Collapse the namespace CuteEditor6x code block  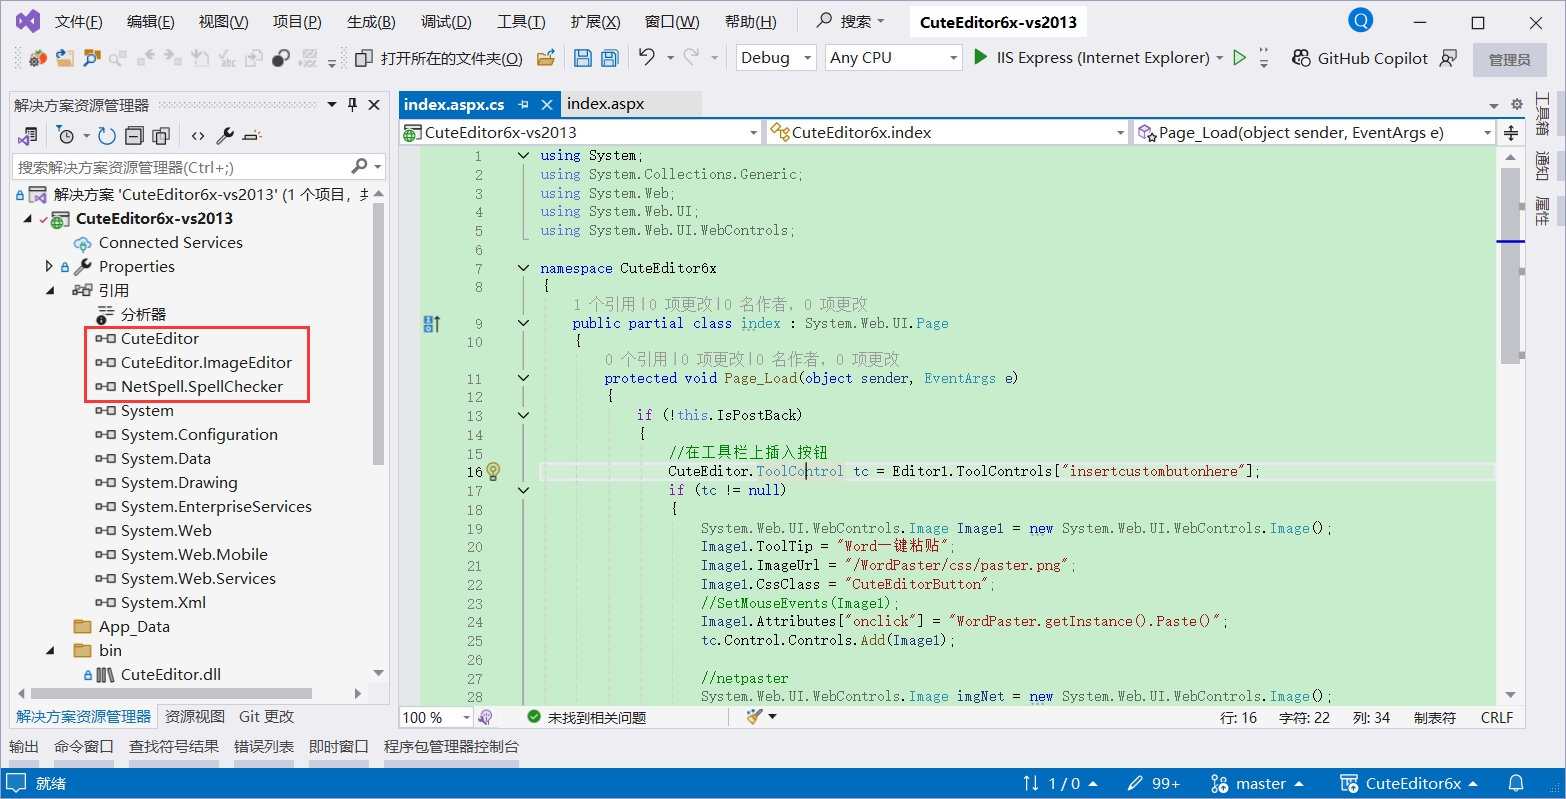[523, 268]
